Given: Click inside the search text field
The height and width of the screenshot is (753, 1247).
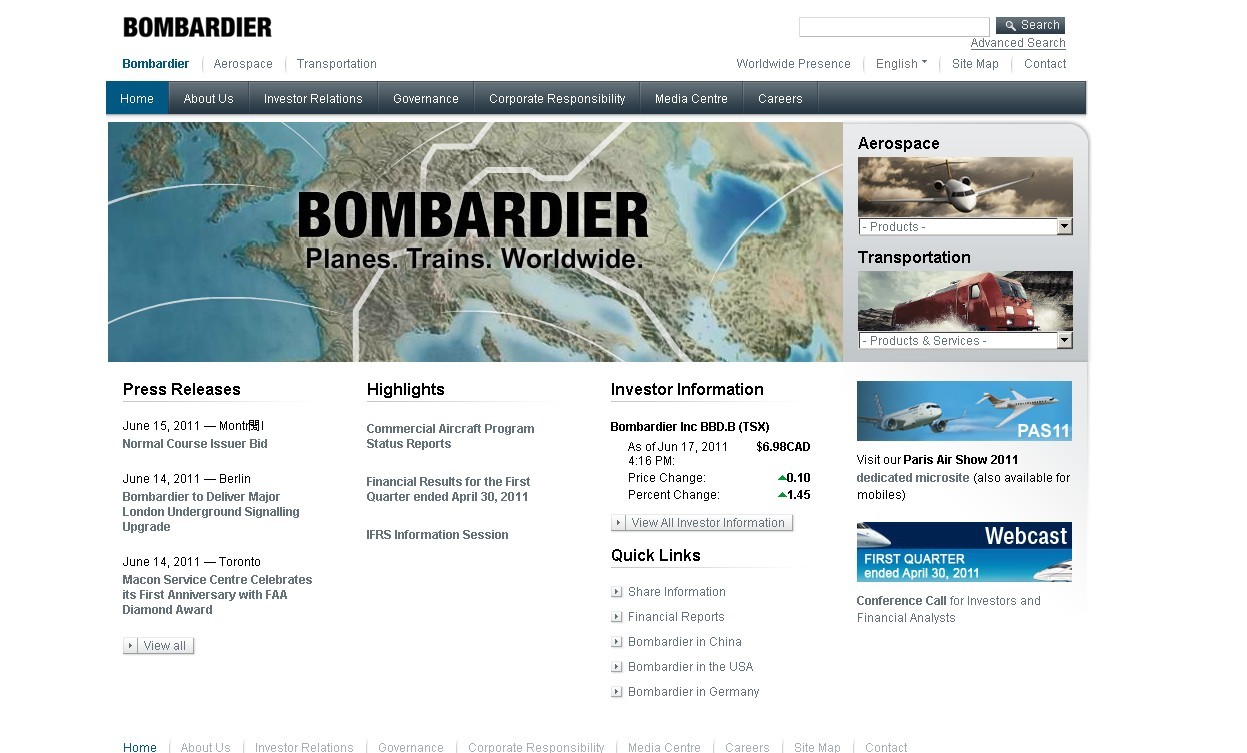Looking at the screenshot, I should [x=894, y=26].
